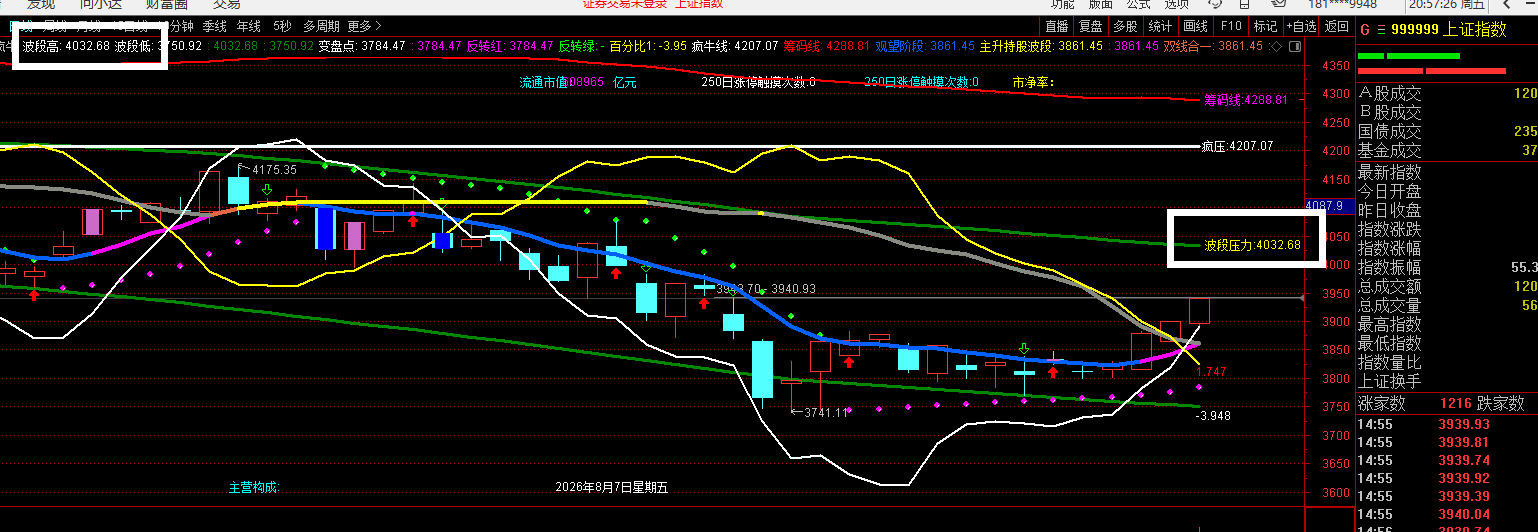Open the 复盘 replay tool
This screenshot has width=1538, height=532.
coord(1092,26)
